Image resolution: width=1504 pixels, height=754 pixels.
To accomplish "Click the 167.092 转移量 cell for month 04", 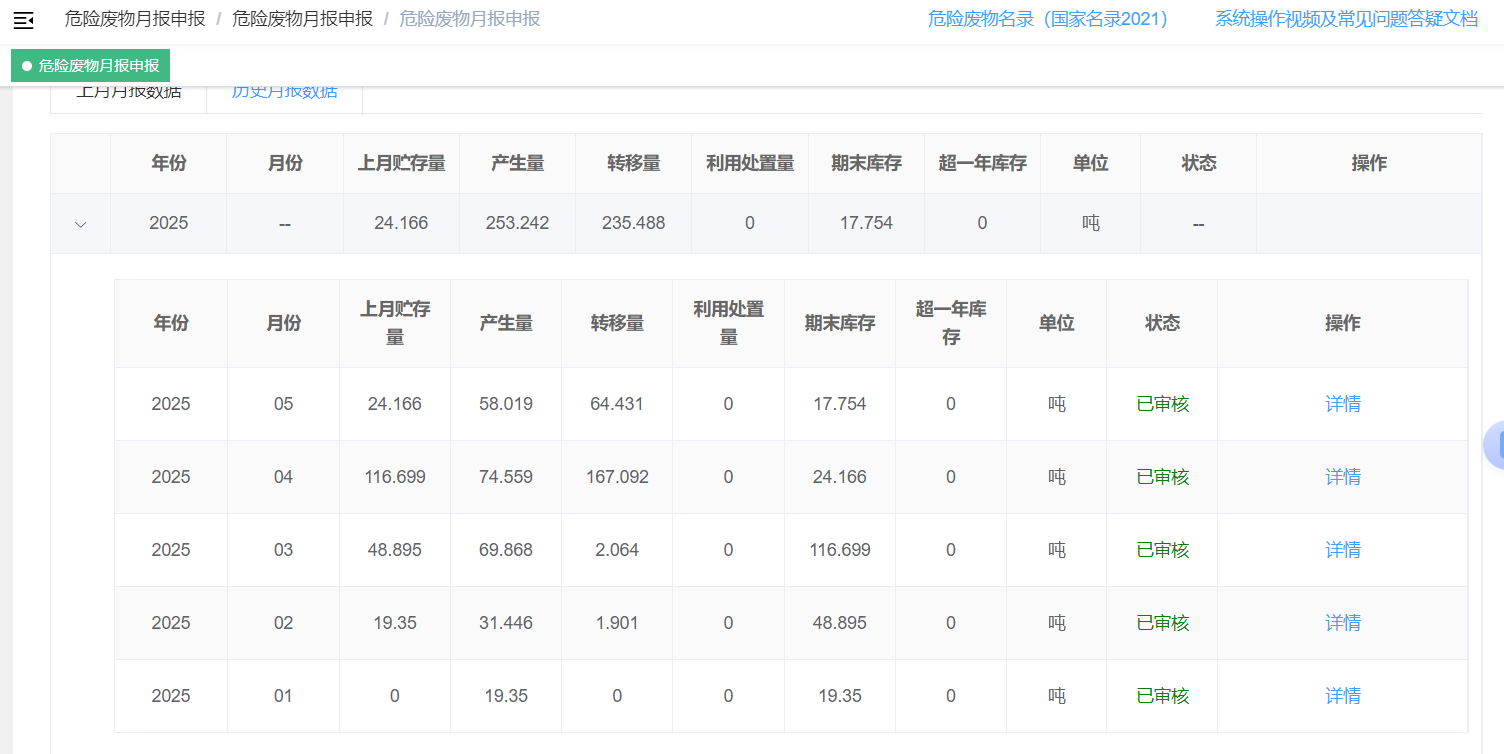I will (617, 477).
